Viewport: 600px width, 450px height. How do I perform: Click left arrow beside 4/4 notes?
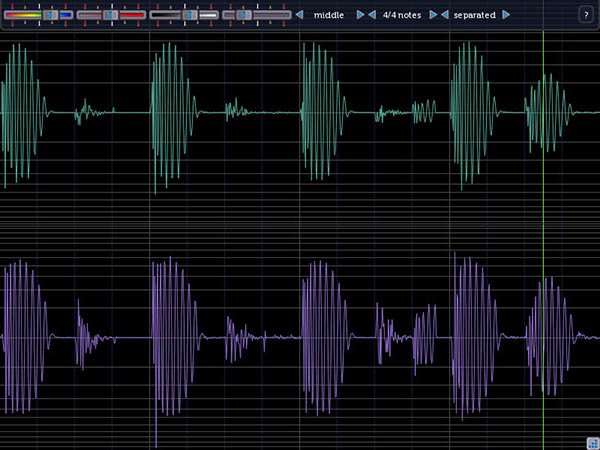pyautogui.click(x=372, y=15)
